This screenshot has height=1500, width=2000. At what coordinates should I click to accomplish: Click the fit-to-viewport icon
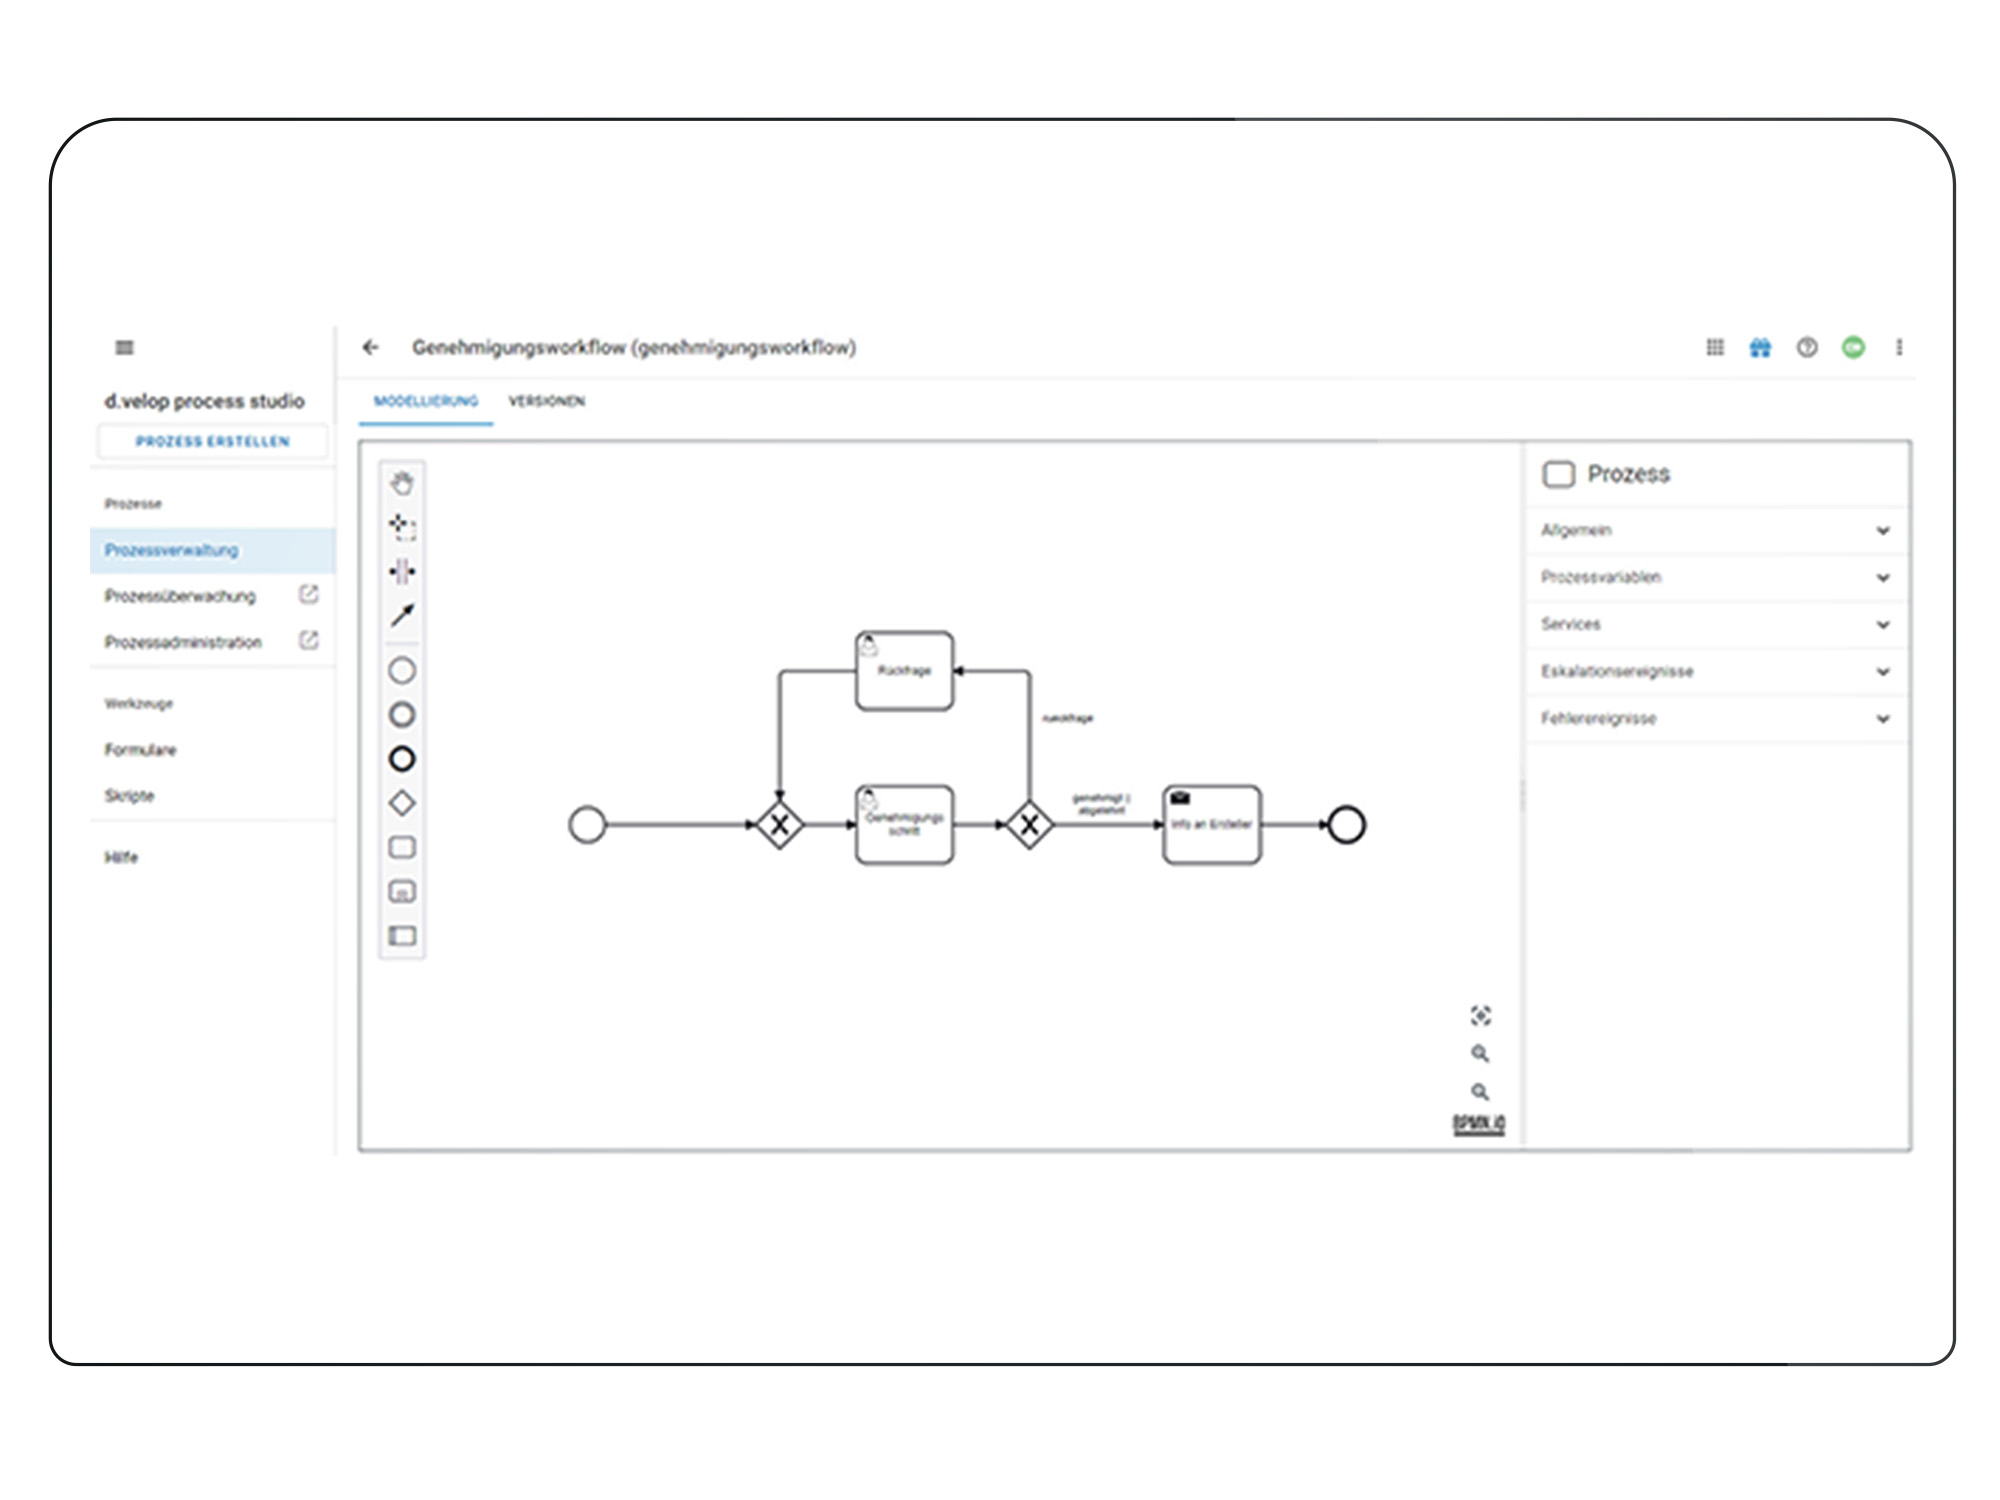point(1481,1016)
